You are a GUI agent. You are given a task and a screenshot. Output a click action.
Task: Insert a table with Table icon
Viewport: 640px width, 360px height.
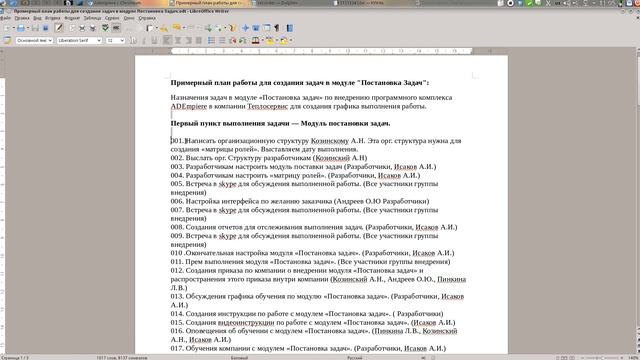pyautogui.click(x=219, y=28)
